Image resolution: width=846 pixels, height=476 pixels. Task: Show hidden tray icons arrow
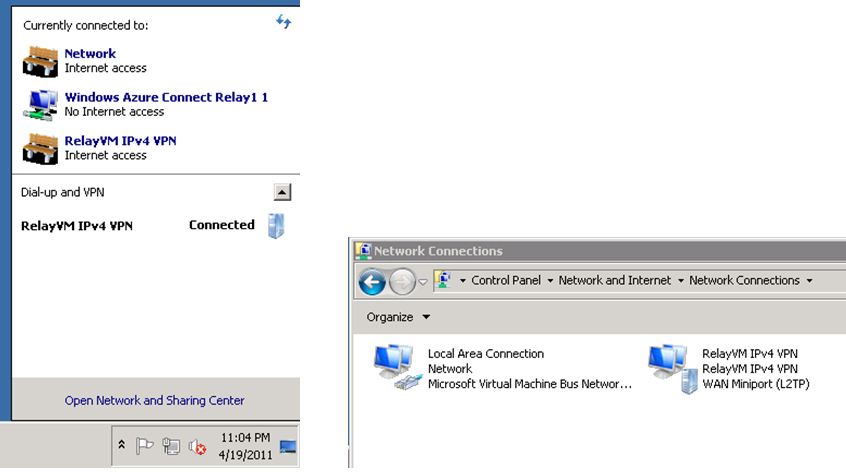pos(122,445)
